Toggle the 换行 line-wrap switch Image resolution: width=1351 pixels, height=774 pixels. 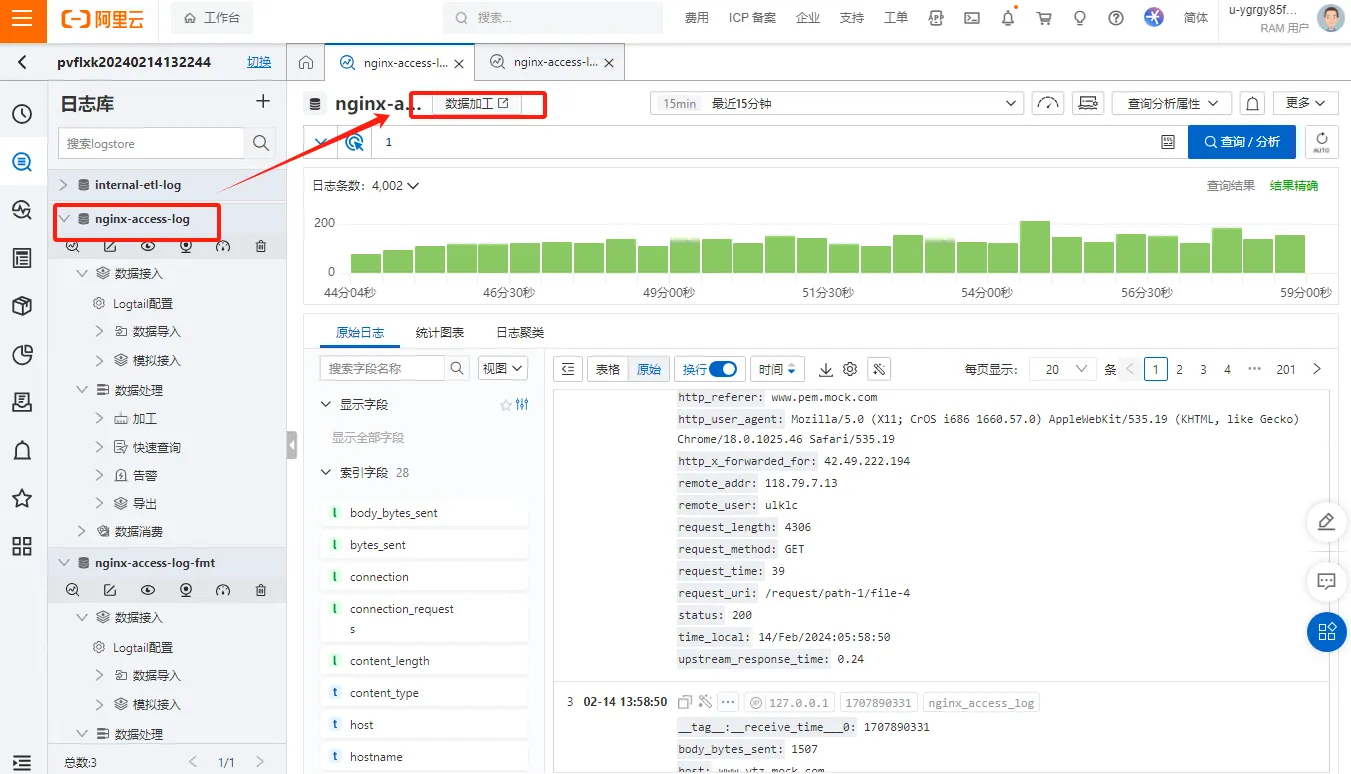[722, 369]
